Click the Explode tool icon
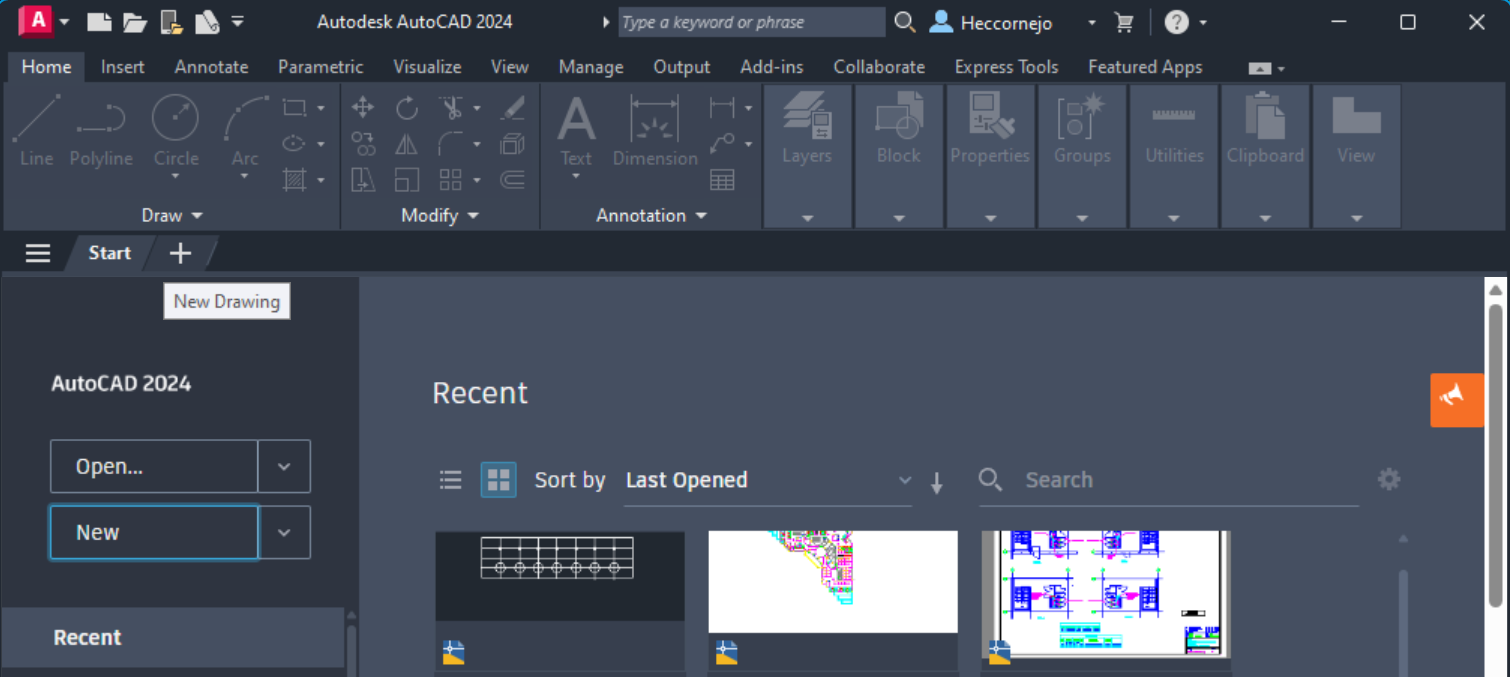The height and width of the screenshot is (677, 1510). pyautogui.click(x=512, y=144)
